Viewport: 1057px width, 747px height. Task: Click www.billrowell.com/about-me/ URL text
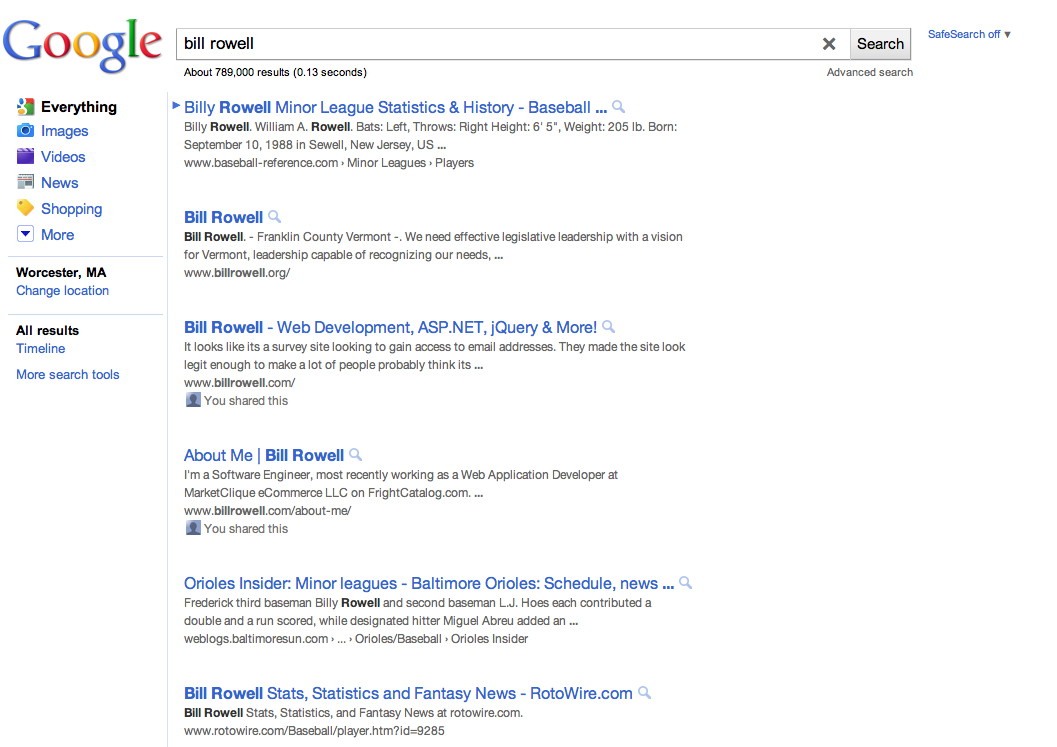[x=267, y=510]
